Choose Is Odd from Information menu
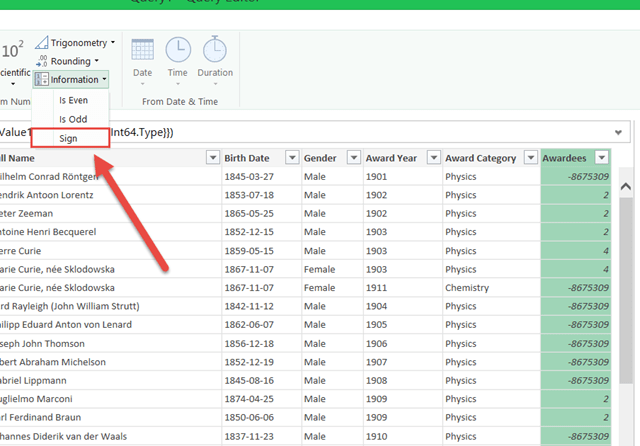Image resolution: width=640 pixels, height=446 pixels. [x=72, y=119]
